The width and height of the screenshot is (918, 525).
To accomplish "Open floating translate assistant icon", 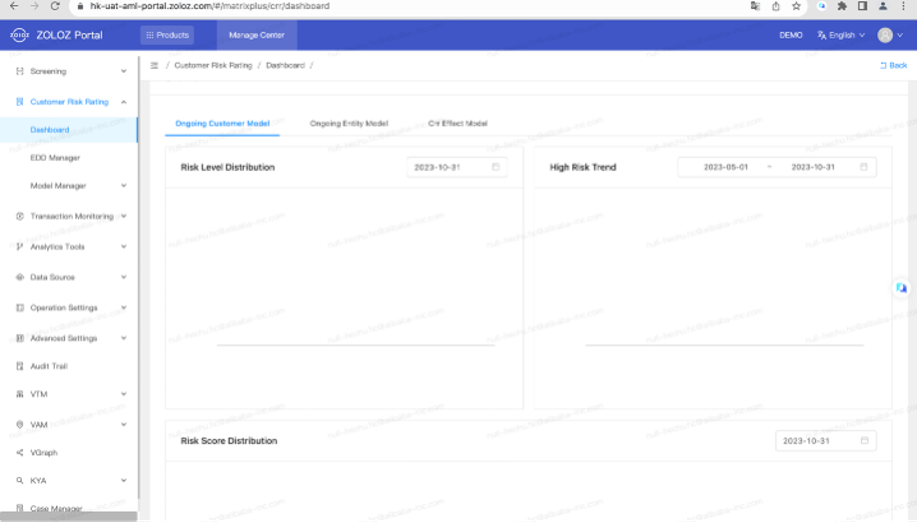I will [x=902, y=288].
